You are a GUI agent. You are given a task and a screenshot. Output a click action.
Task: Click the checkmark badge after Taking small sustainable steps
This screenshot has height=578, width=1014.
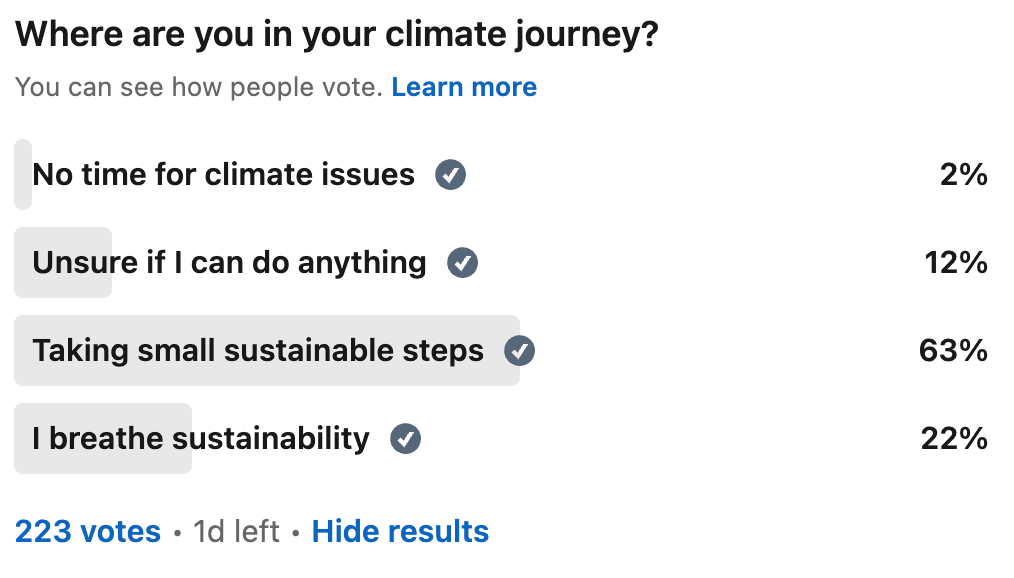tap(519, 350)
